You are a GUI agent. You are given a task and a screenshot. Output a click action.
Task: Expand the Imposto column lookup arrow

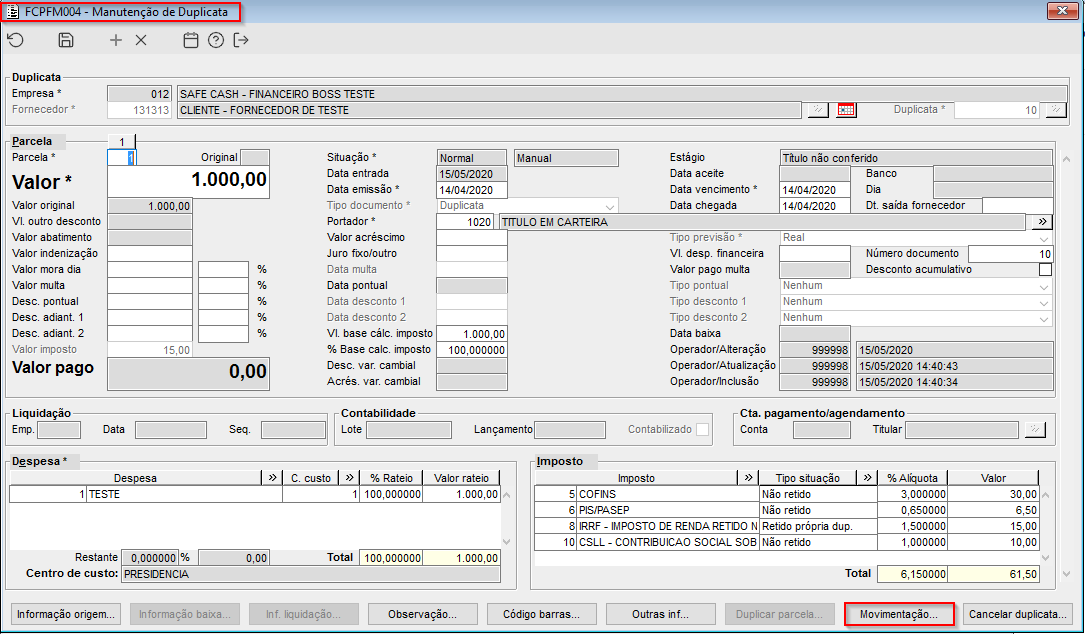click(x=748, y=478)
